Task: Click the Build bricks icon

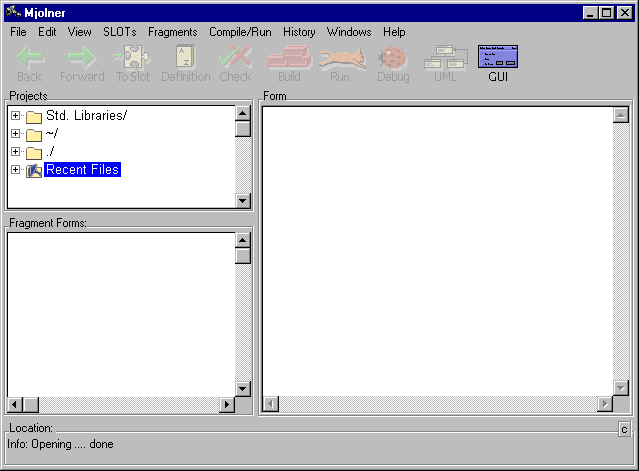Action: click(x=289, y=58)
